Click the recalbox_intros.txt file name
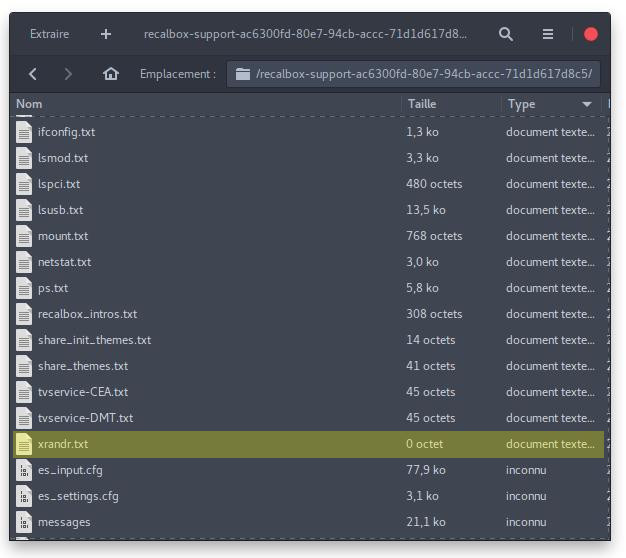Image resolution: width=626 pixels, height=558 pixels. [x=87, y=314]
